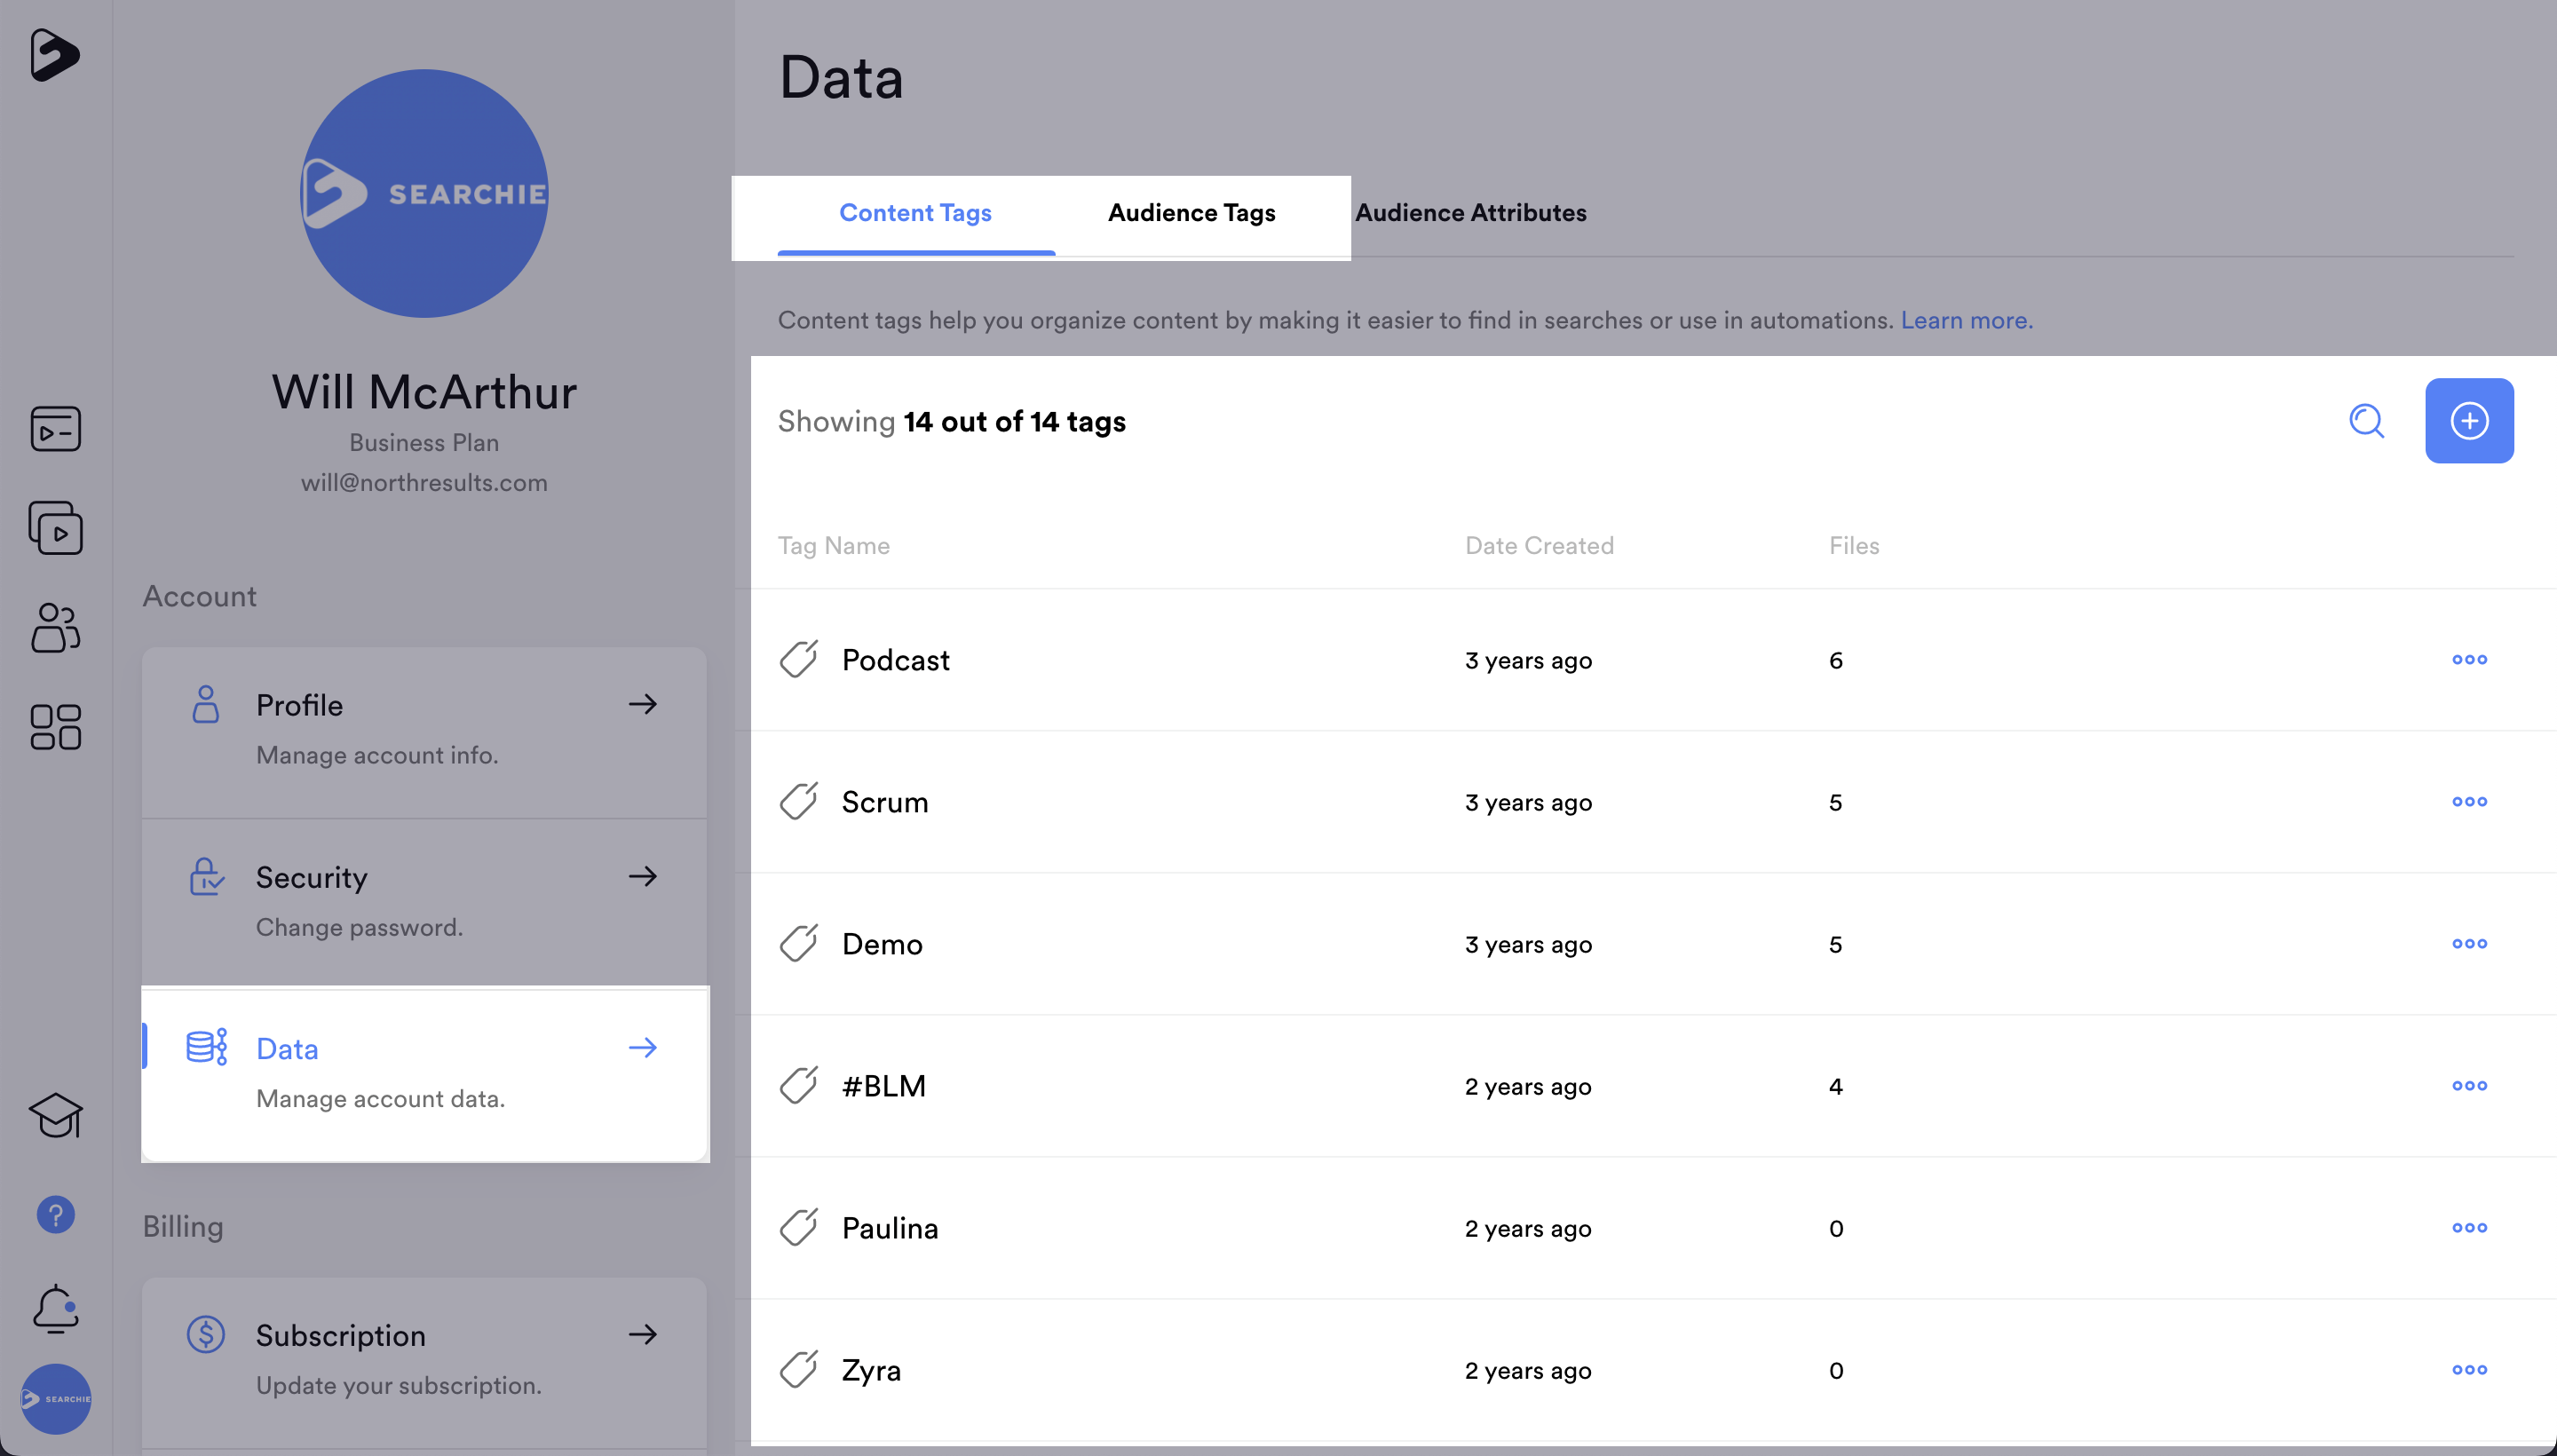
Task: Open the media library play icon in the sidebar
Action: click(x=55, y=528)
